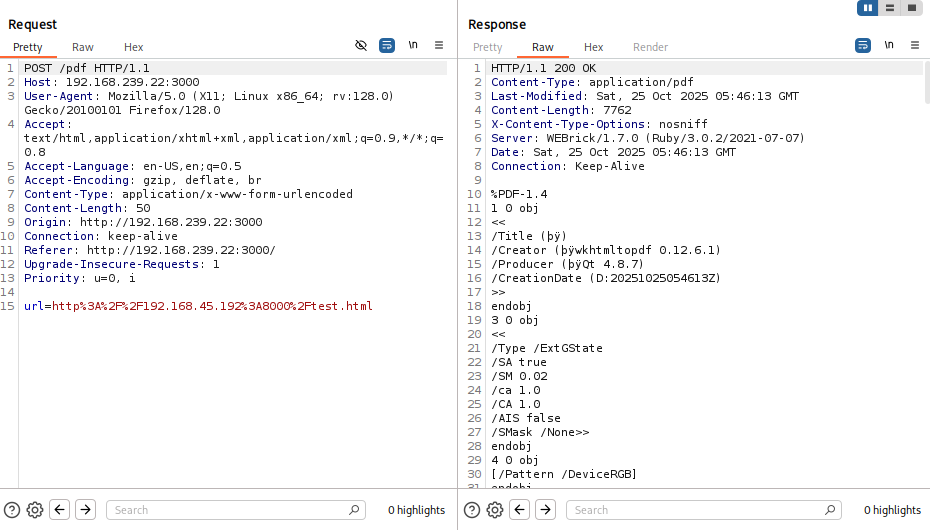Open response search settings gear
Viewport: 930px width, 530px height.
495,510
